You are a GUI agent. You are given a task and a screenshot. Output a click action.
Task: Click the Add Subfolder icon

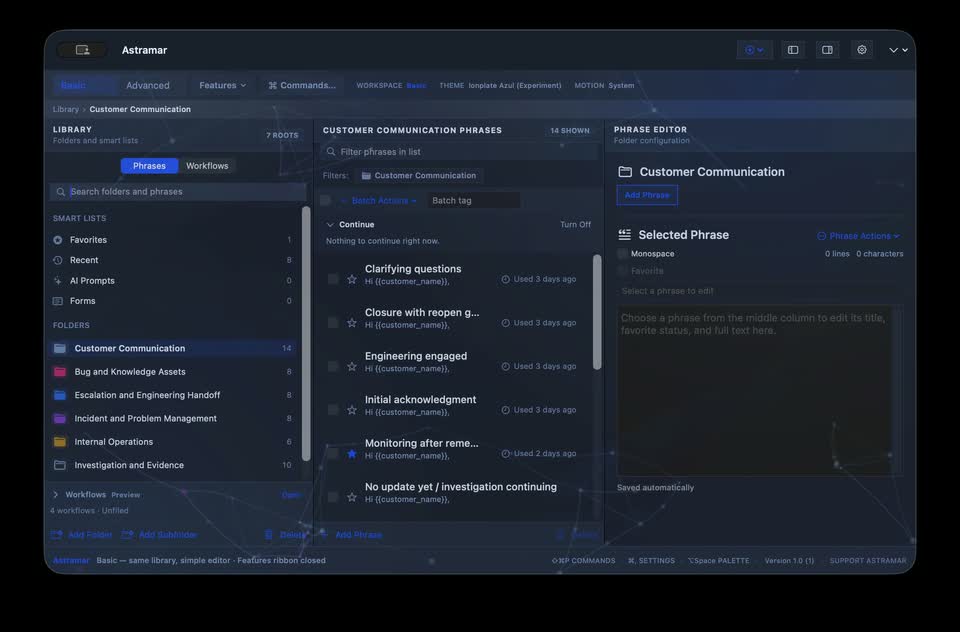coord(127,535)
